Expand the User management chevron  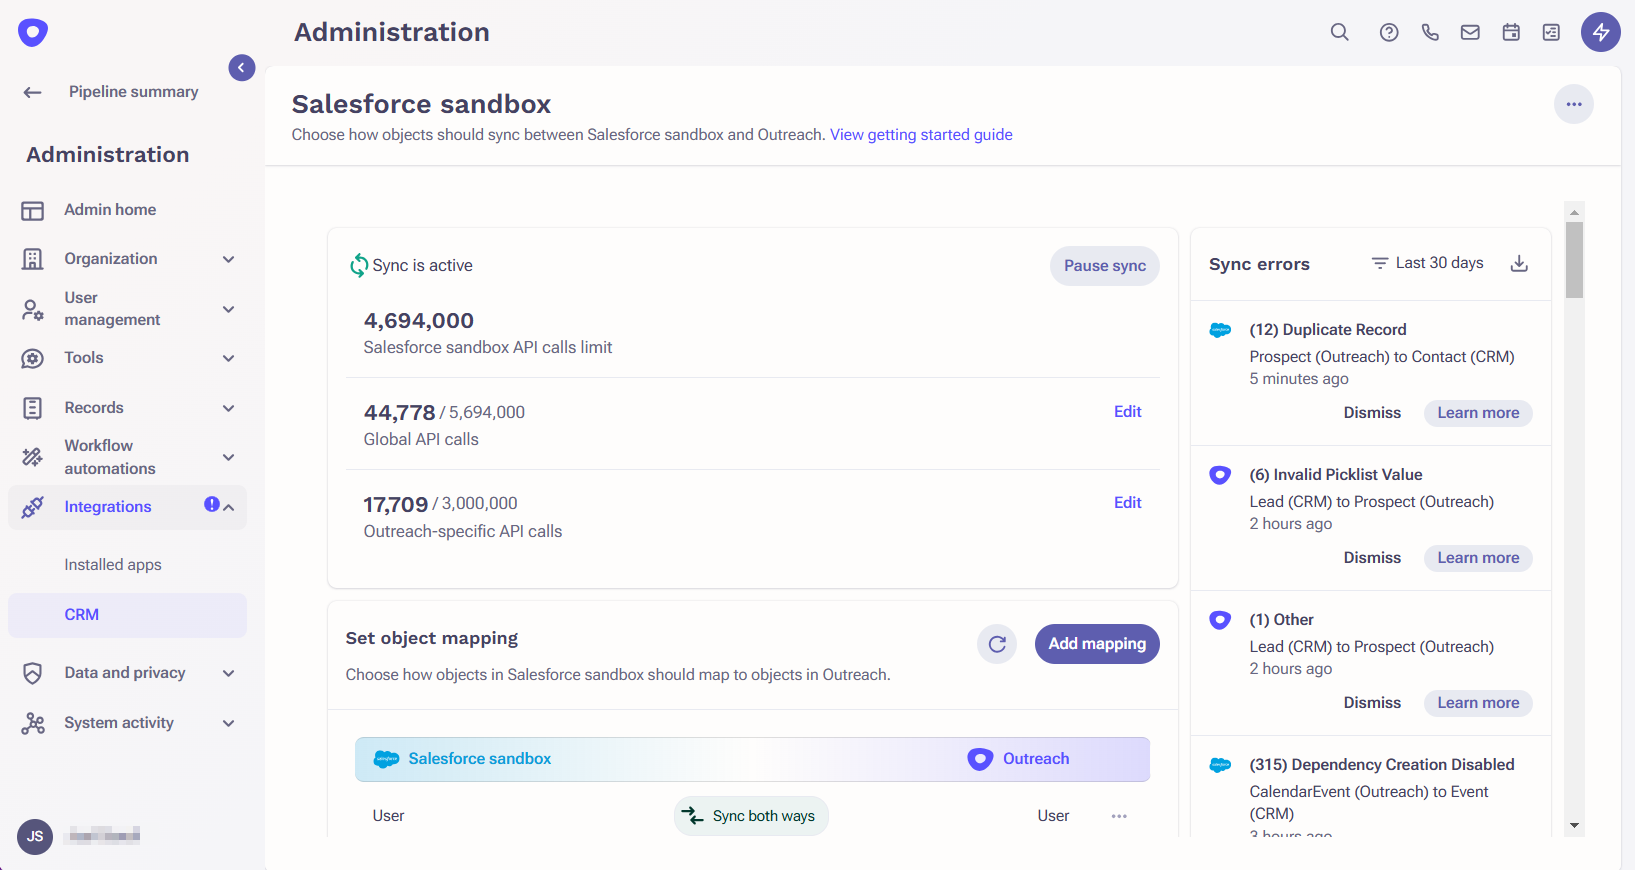[229, 309]
